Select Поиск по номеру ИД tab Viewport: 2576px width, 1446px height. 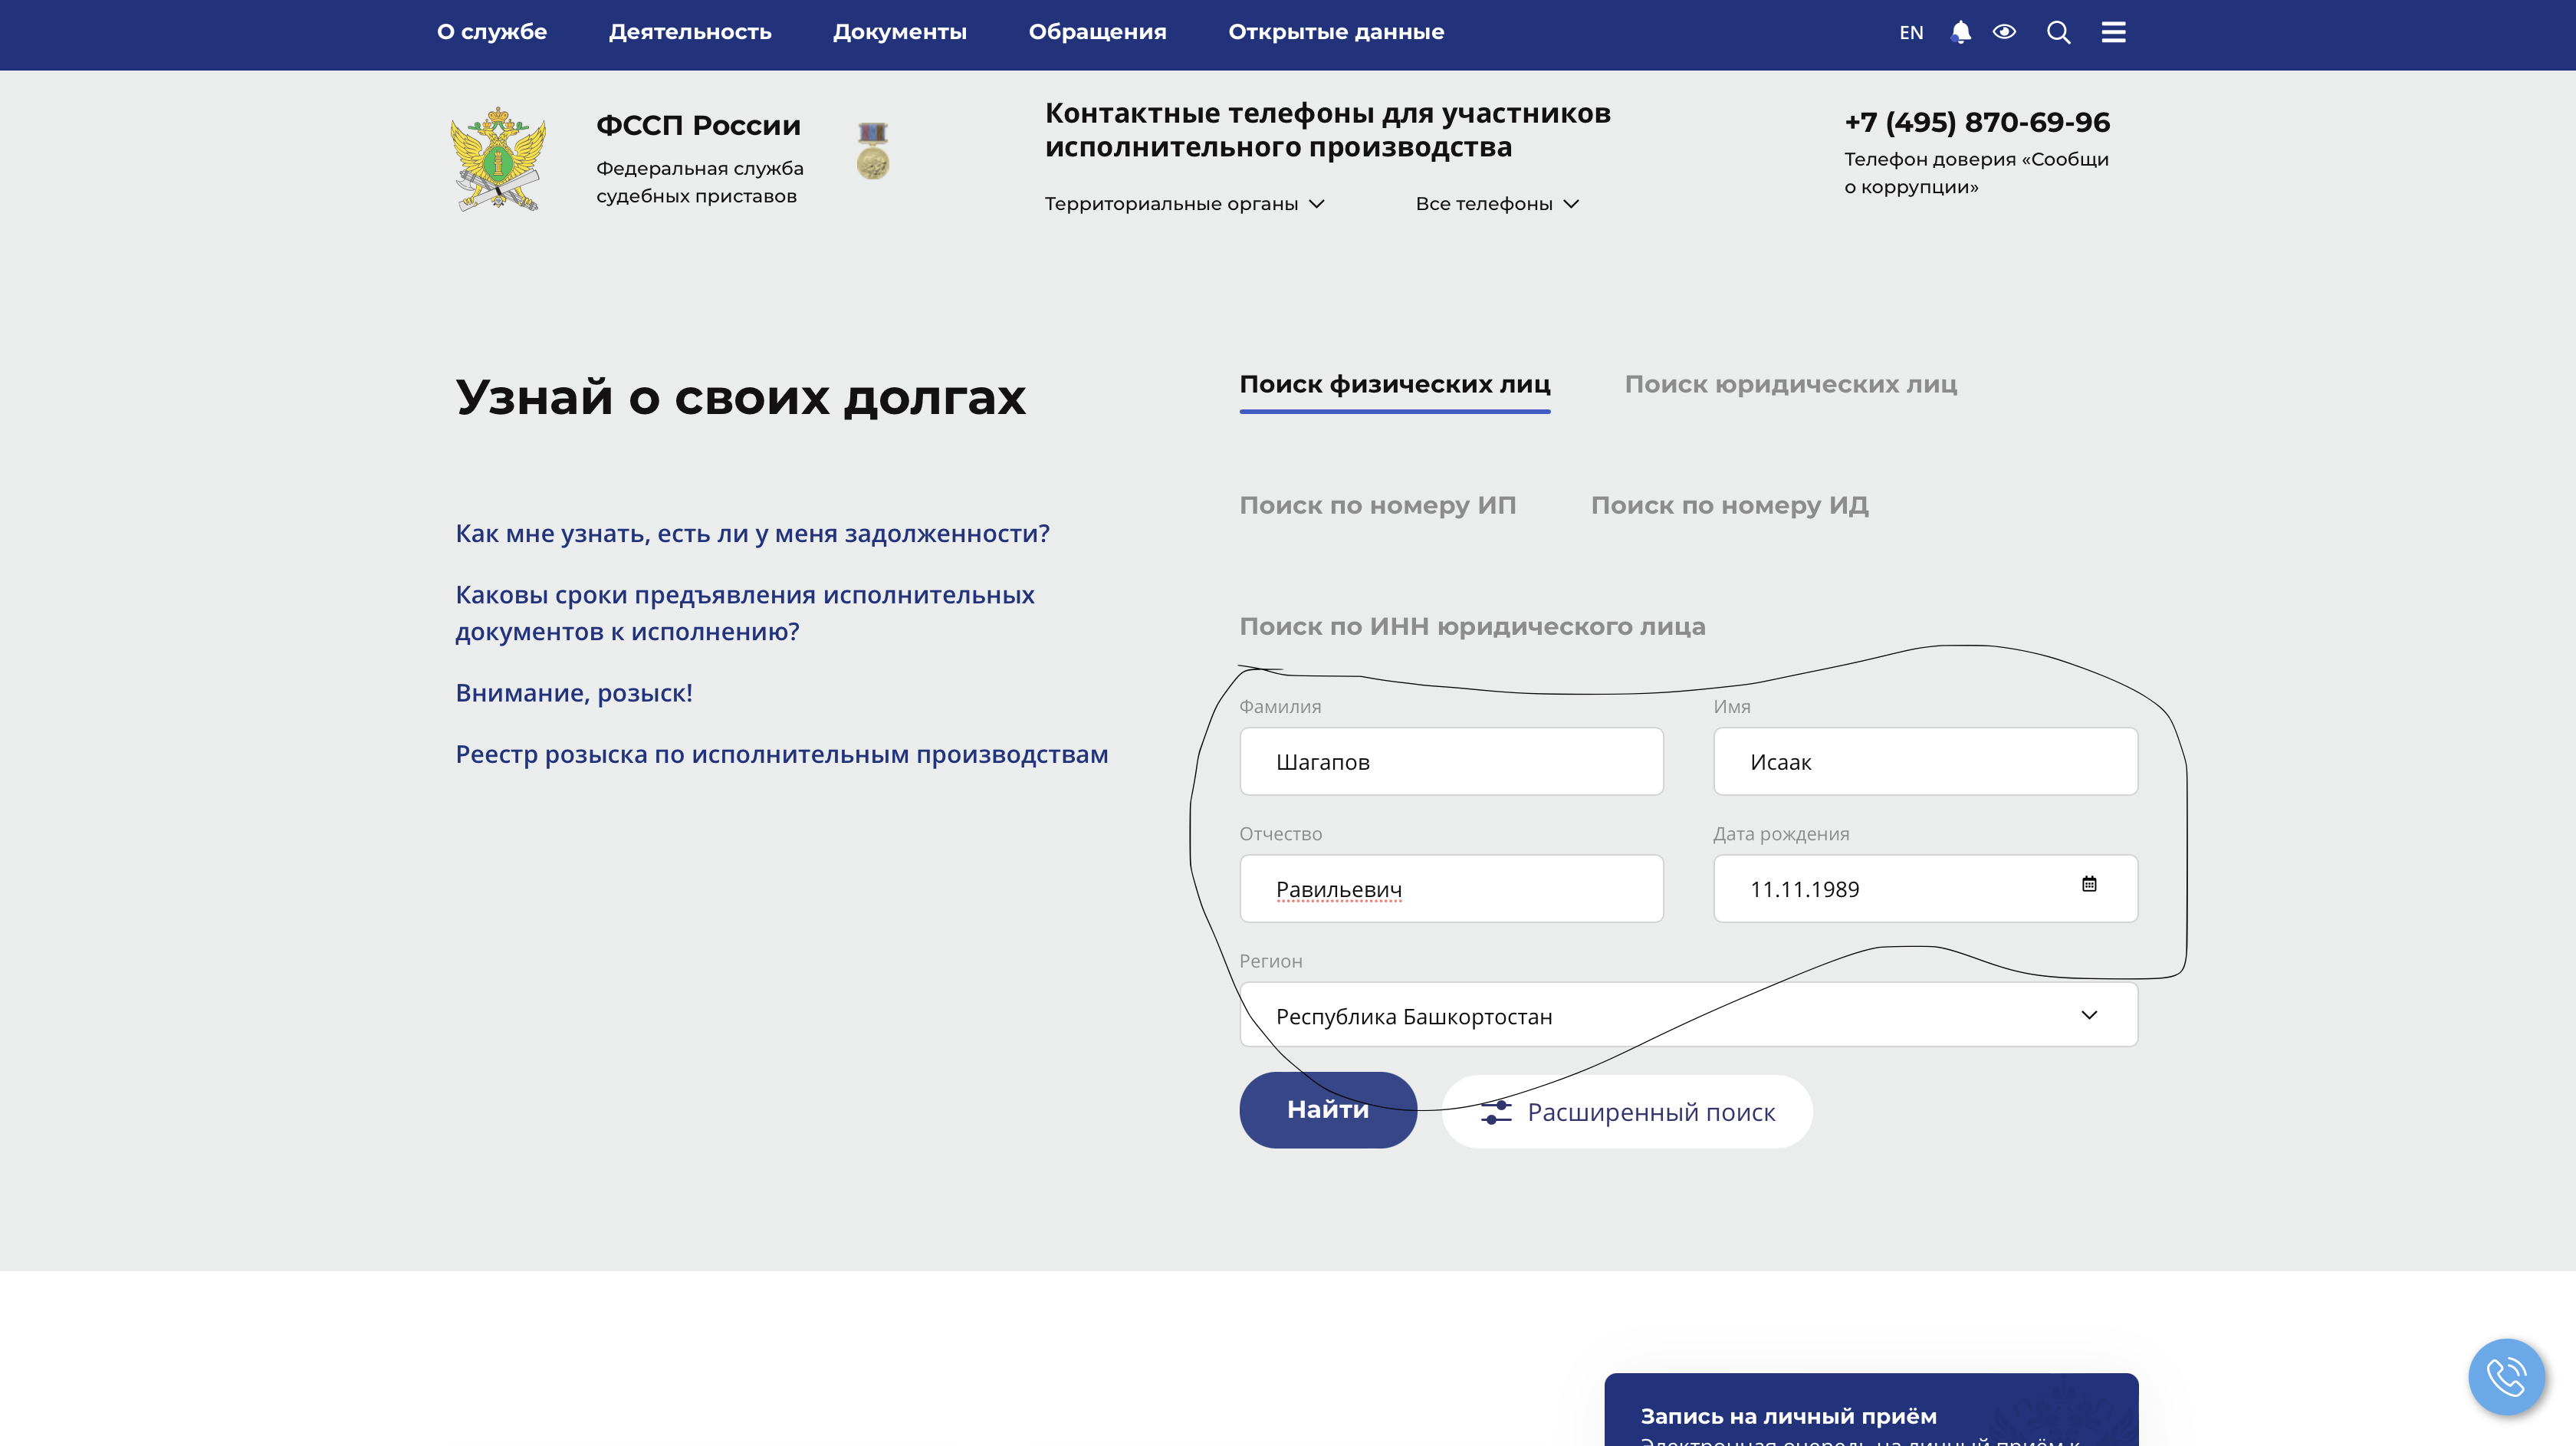click(1729, 505)
